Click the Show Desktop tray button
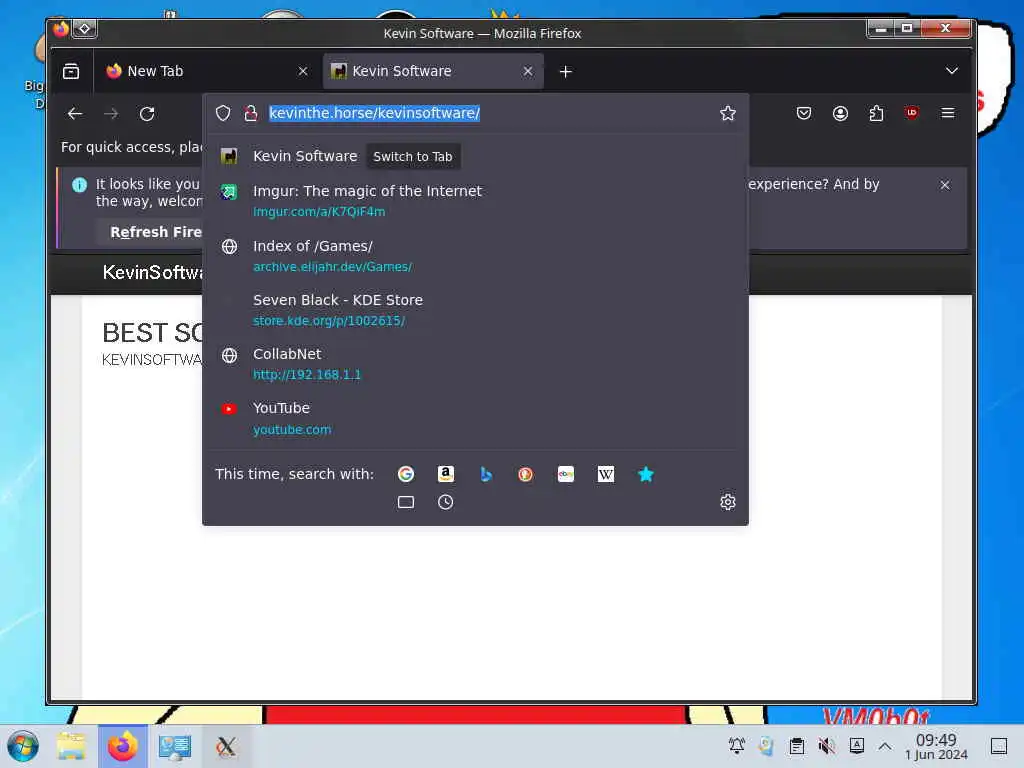The image size is (1024, 768). (999, 746)
